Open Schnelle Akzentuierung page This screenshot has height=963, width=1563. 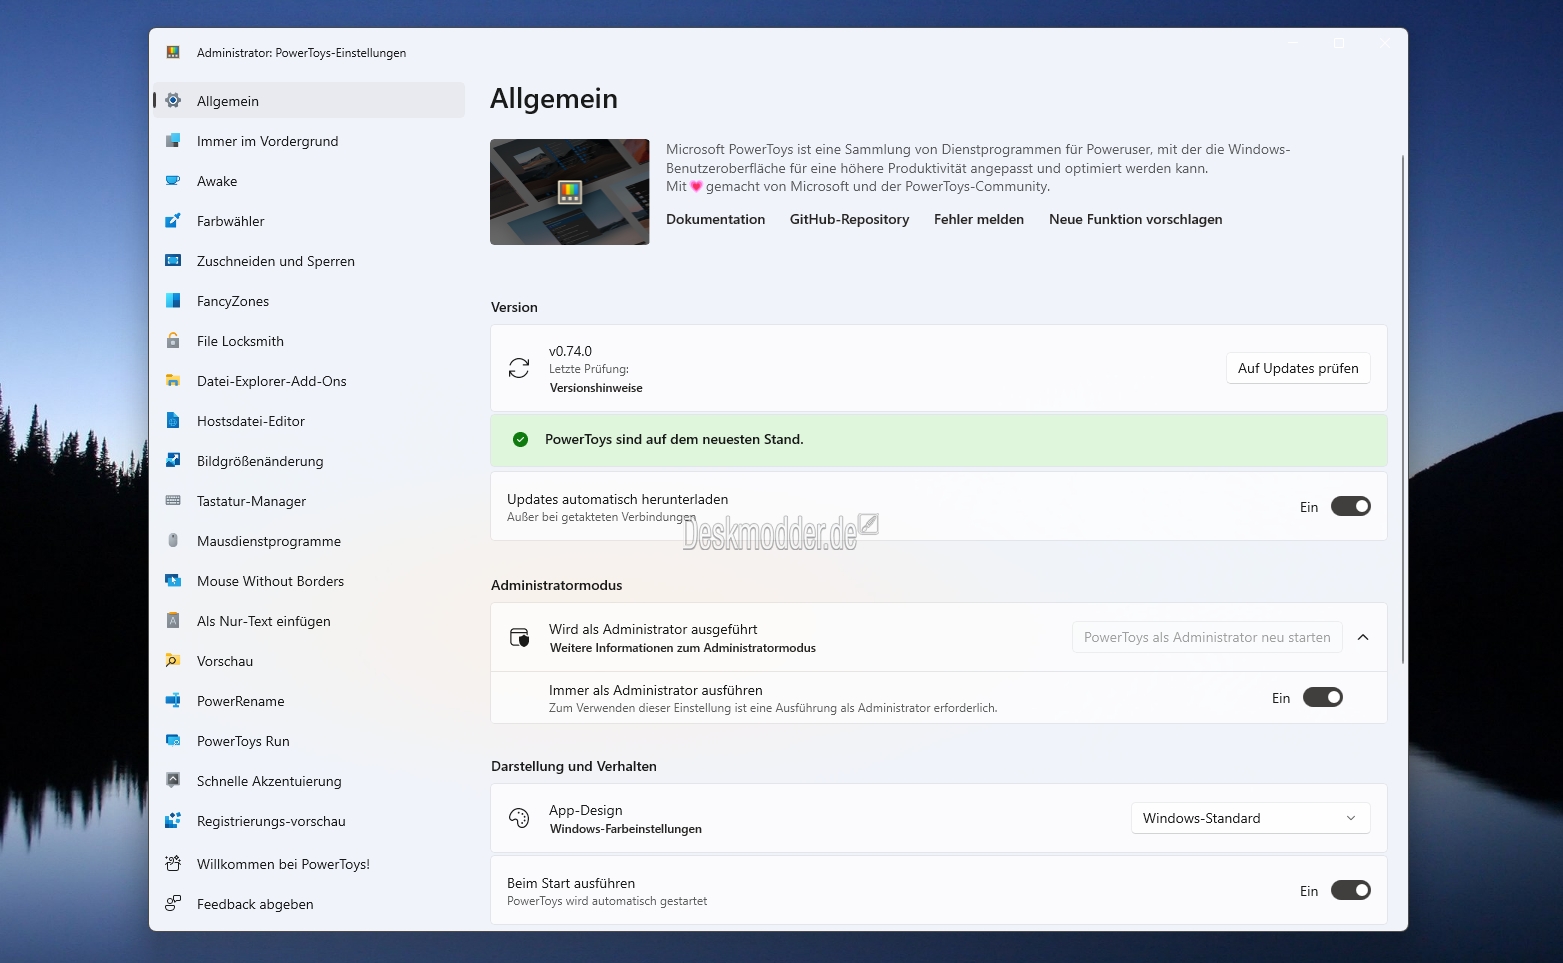coord(309,781)
